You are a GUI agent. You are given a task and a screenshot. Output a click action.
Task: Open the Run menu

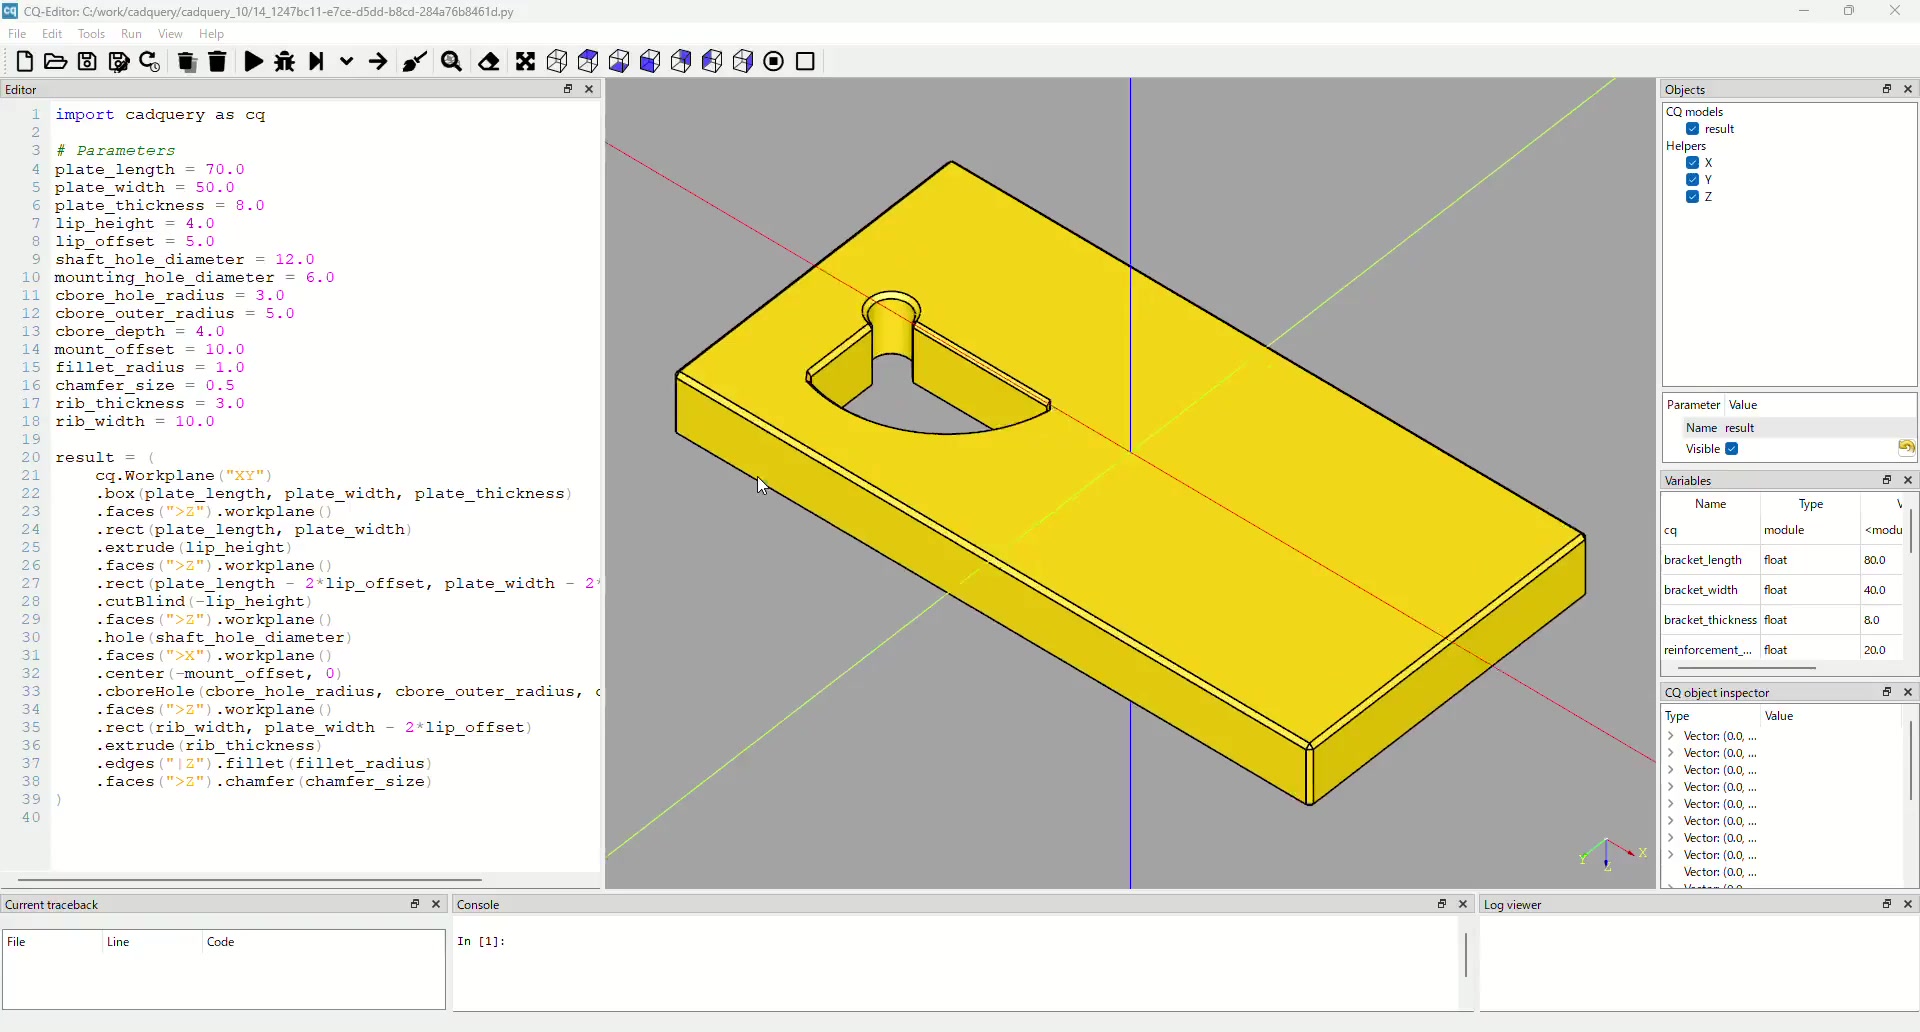coord(132,34)
